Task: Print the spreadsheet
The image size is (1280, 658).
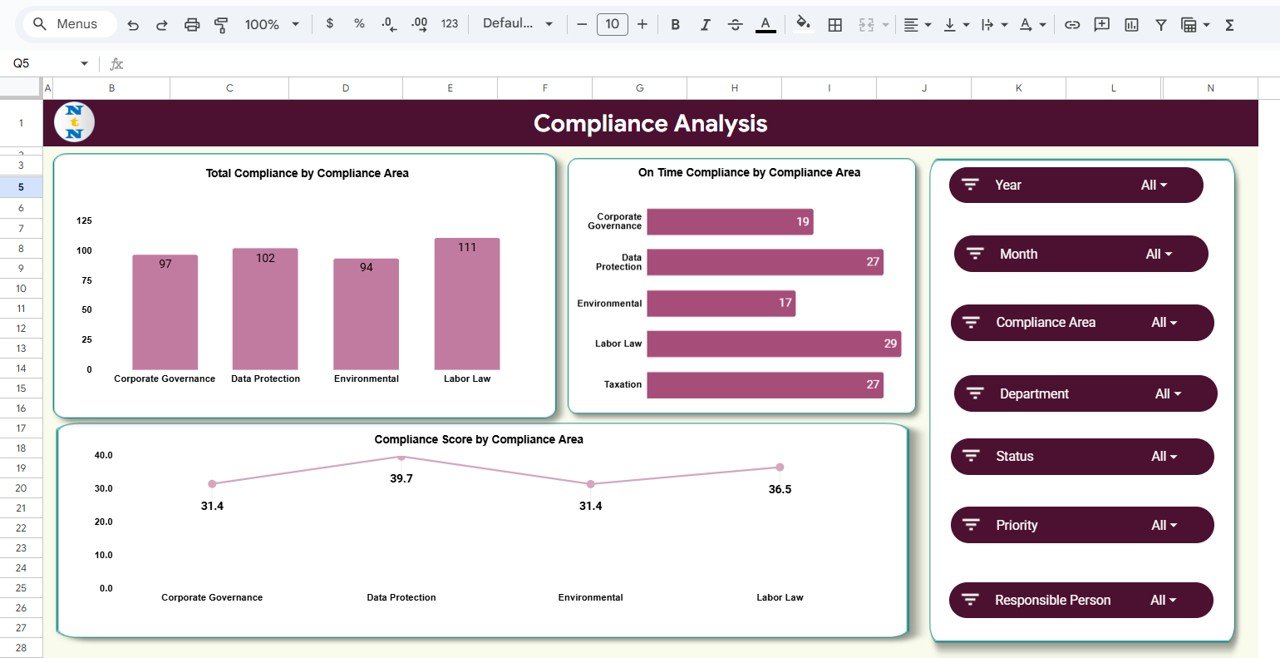Action: (192, 24)
